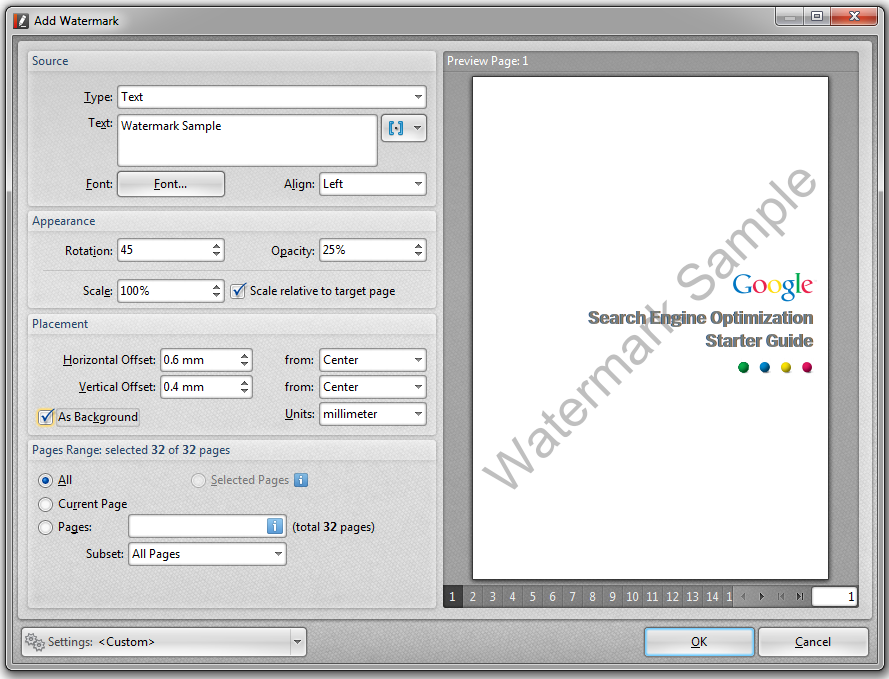Change Align from Left using its dropdown

420,184
